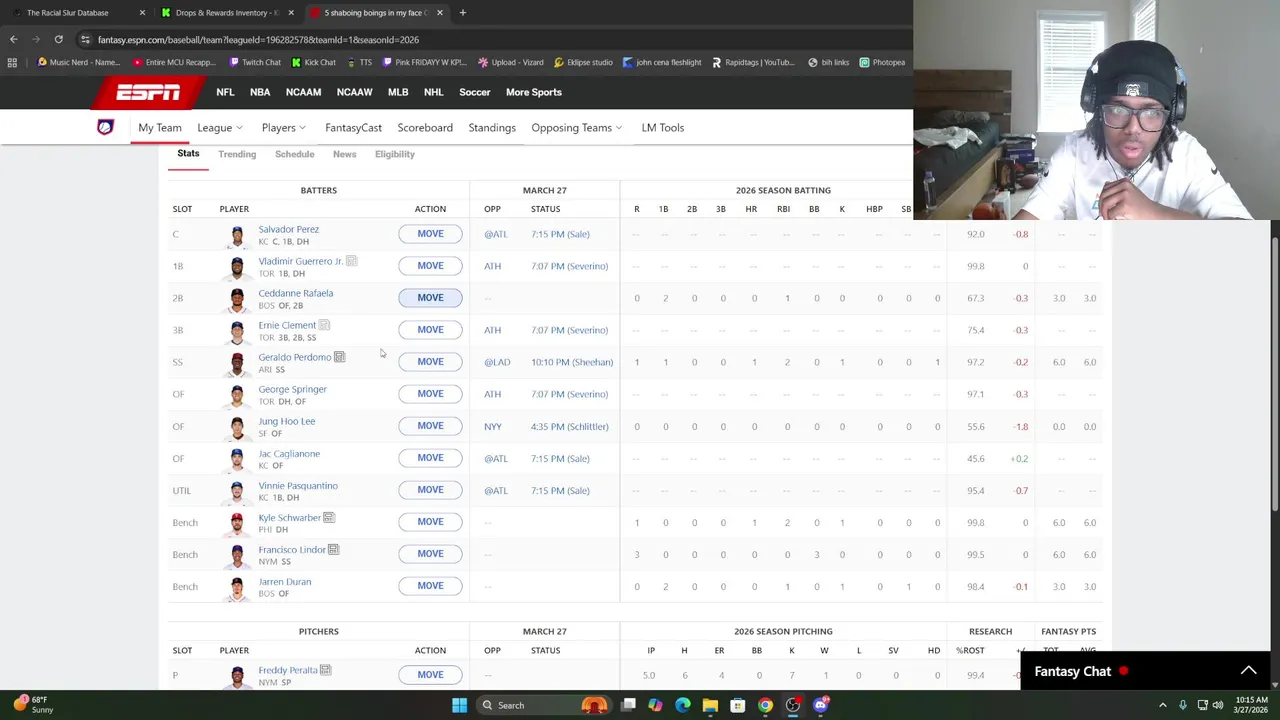1280x720 pixels.
Task: Open Freddy Peralta's news note icon
Action: [325, 670]
